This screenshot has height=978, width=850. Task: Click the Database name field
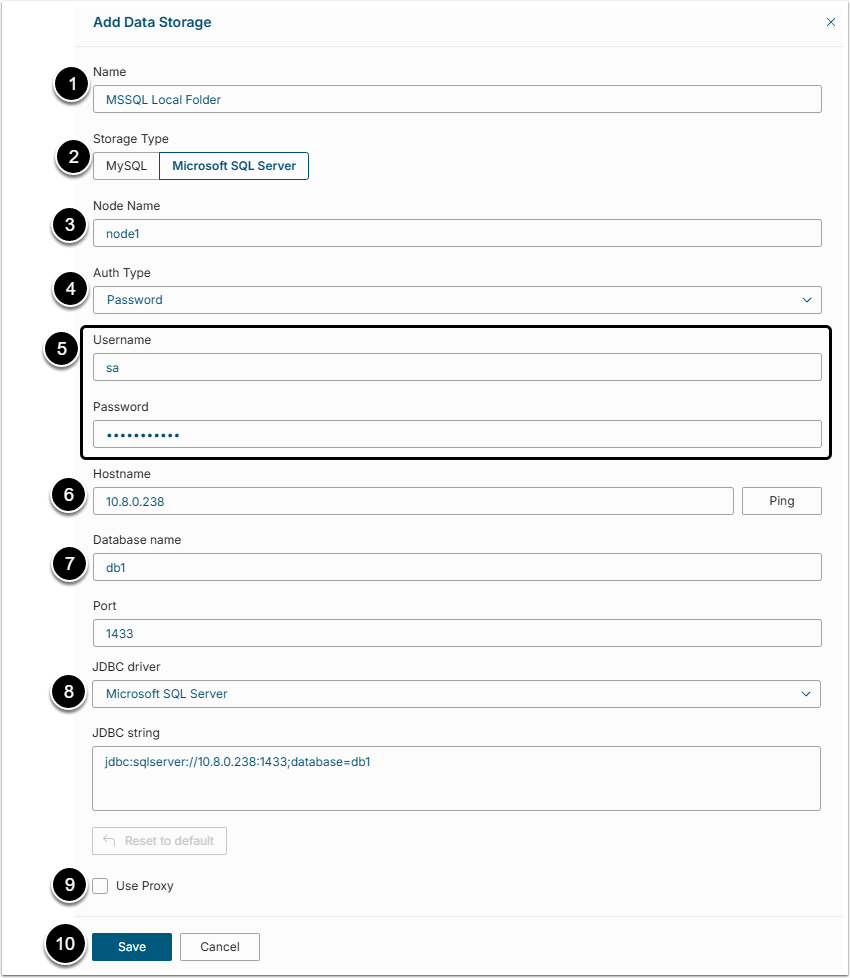pos(456,567)
